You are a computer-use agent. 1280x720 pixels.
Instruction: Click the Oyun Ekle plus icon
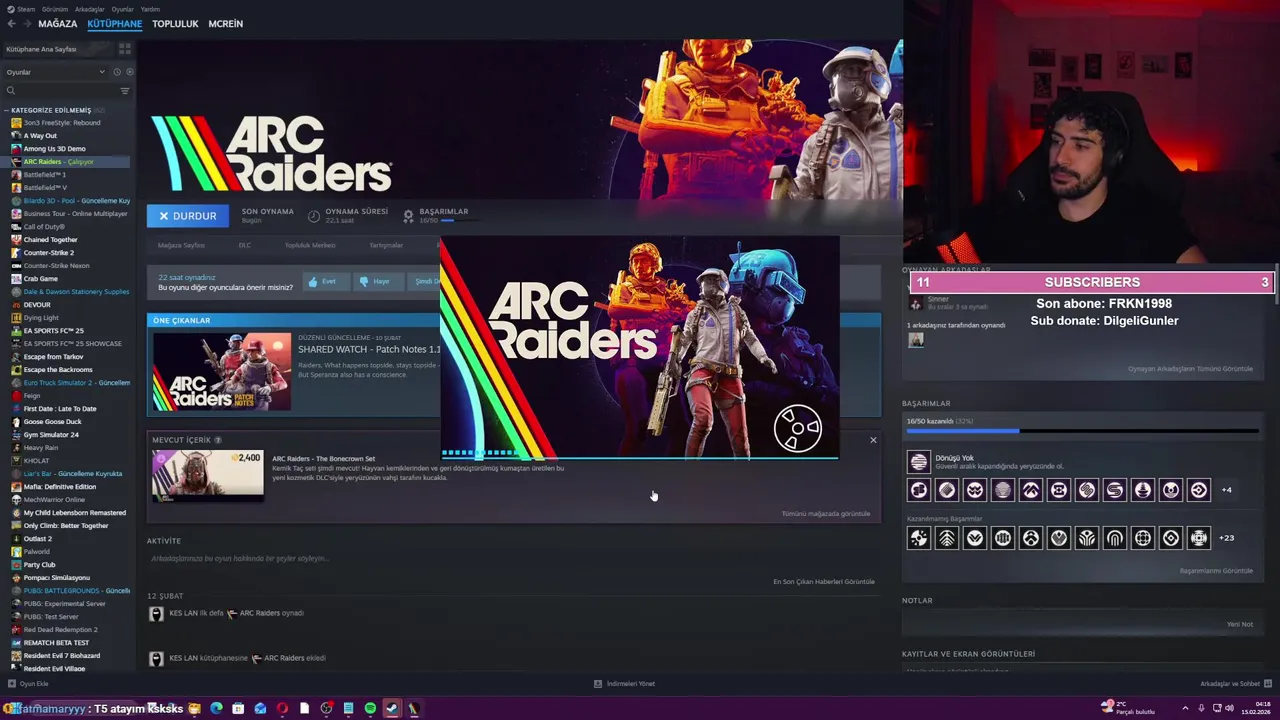tap(11, 684)
